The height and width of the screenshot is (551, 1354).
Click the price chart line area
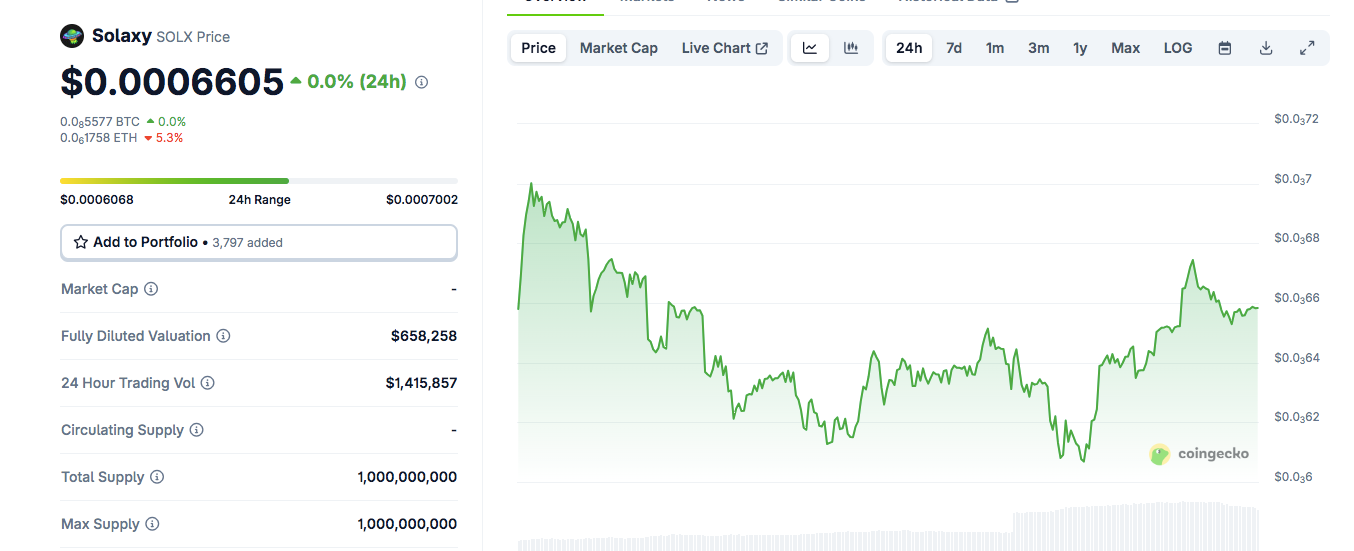click(x=888, y=330)
